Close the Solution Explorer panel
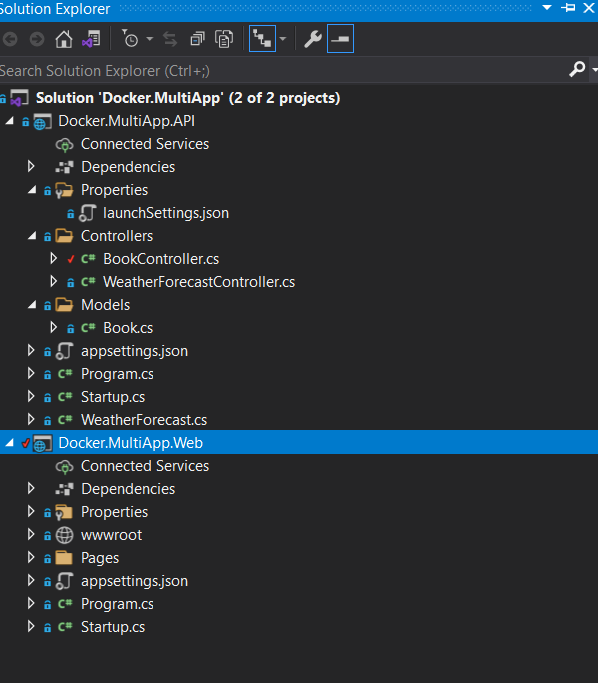The image size is (598, 683). coord(589,8)
